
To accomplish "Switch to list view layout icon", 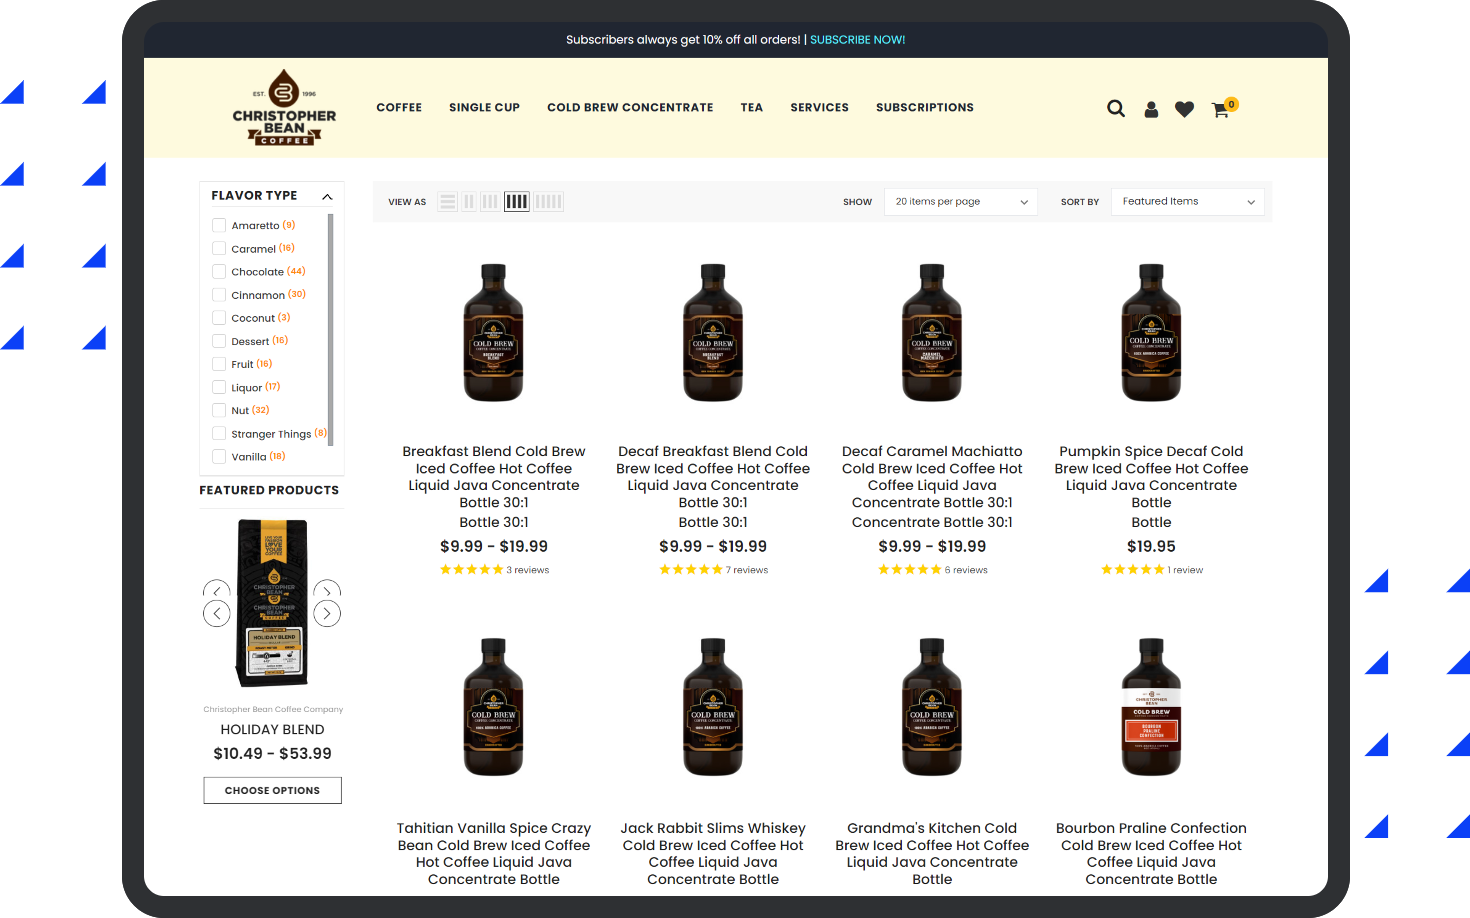I will click(448, 202).
